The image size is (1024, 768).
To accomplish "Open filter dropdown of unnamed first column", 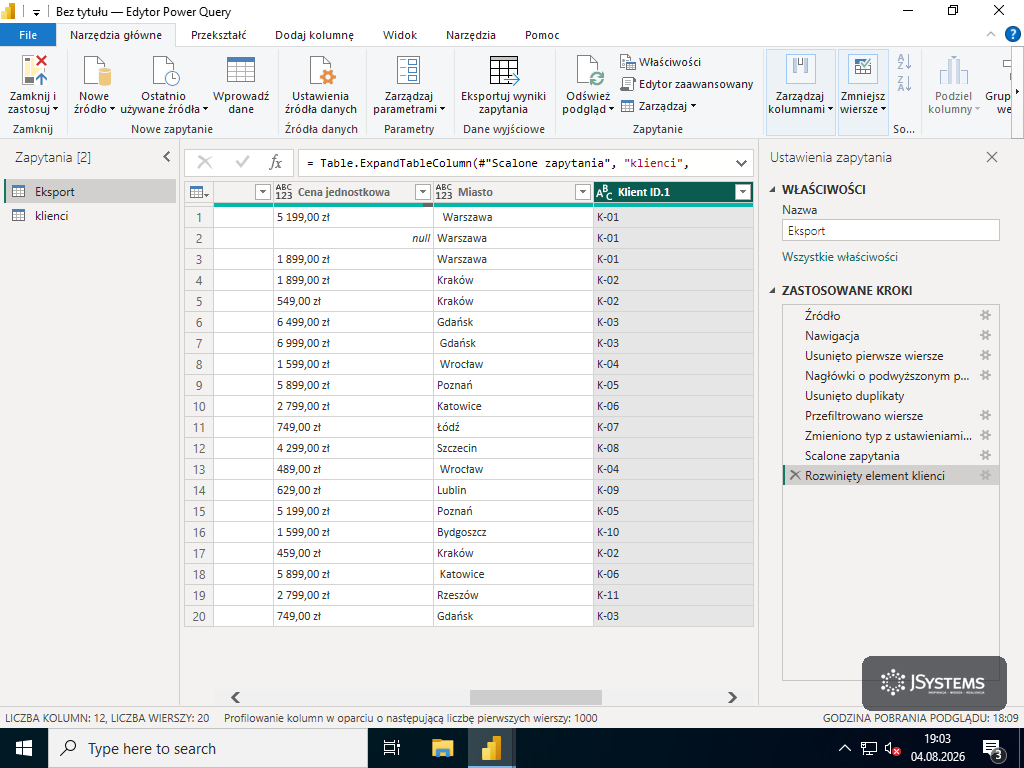I will pyautogui.click(x=263, y=192).
